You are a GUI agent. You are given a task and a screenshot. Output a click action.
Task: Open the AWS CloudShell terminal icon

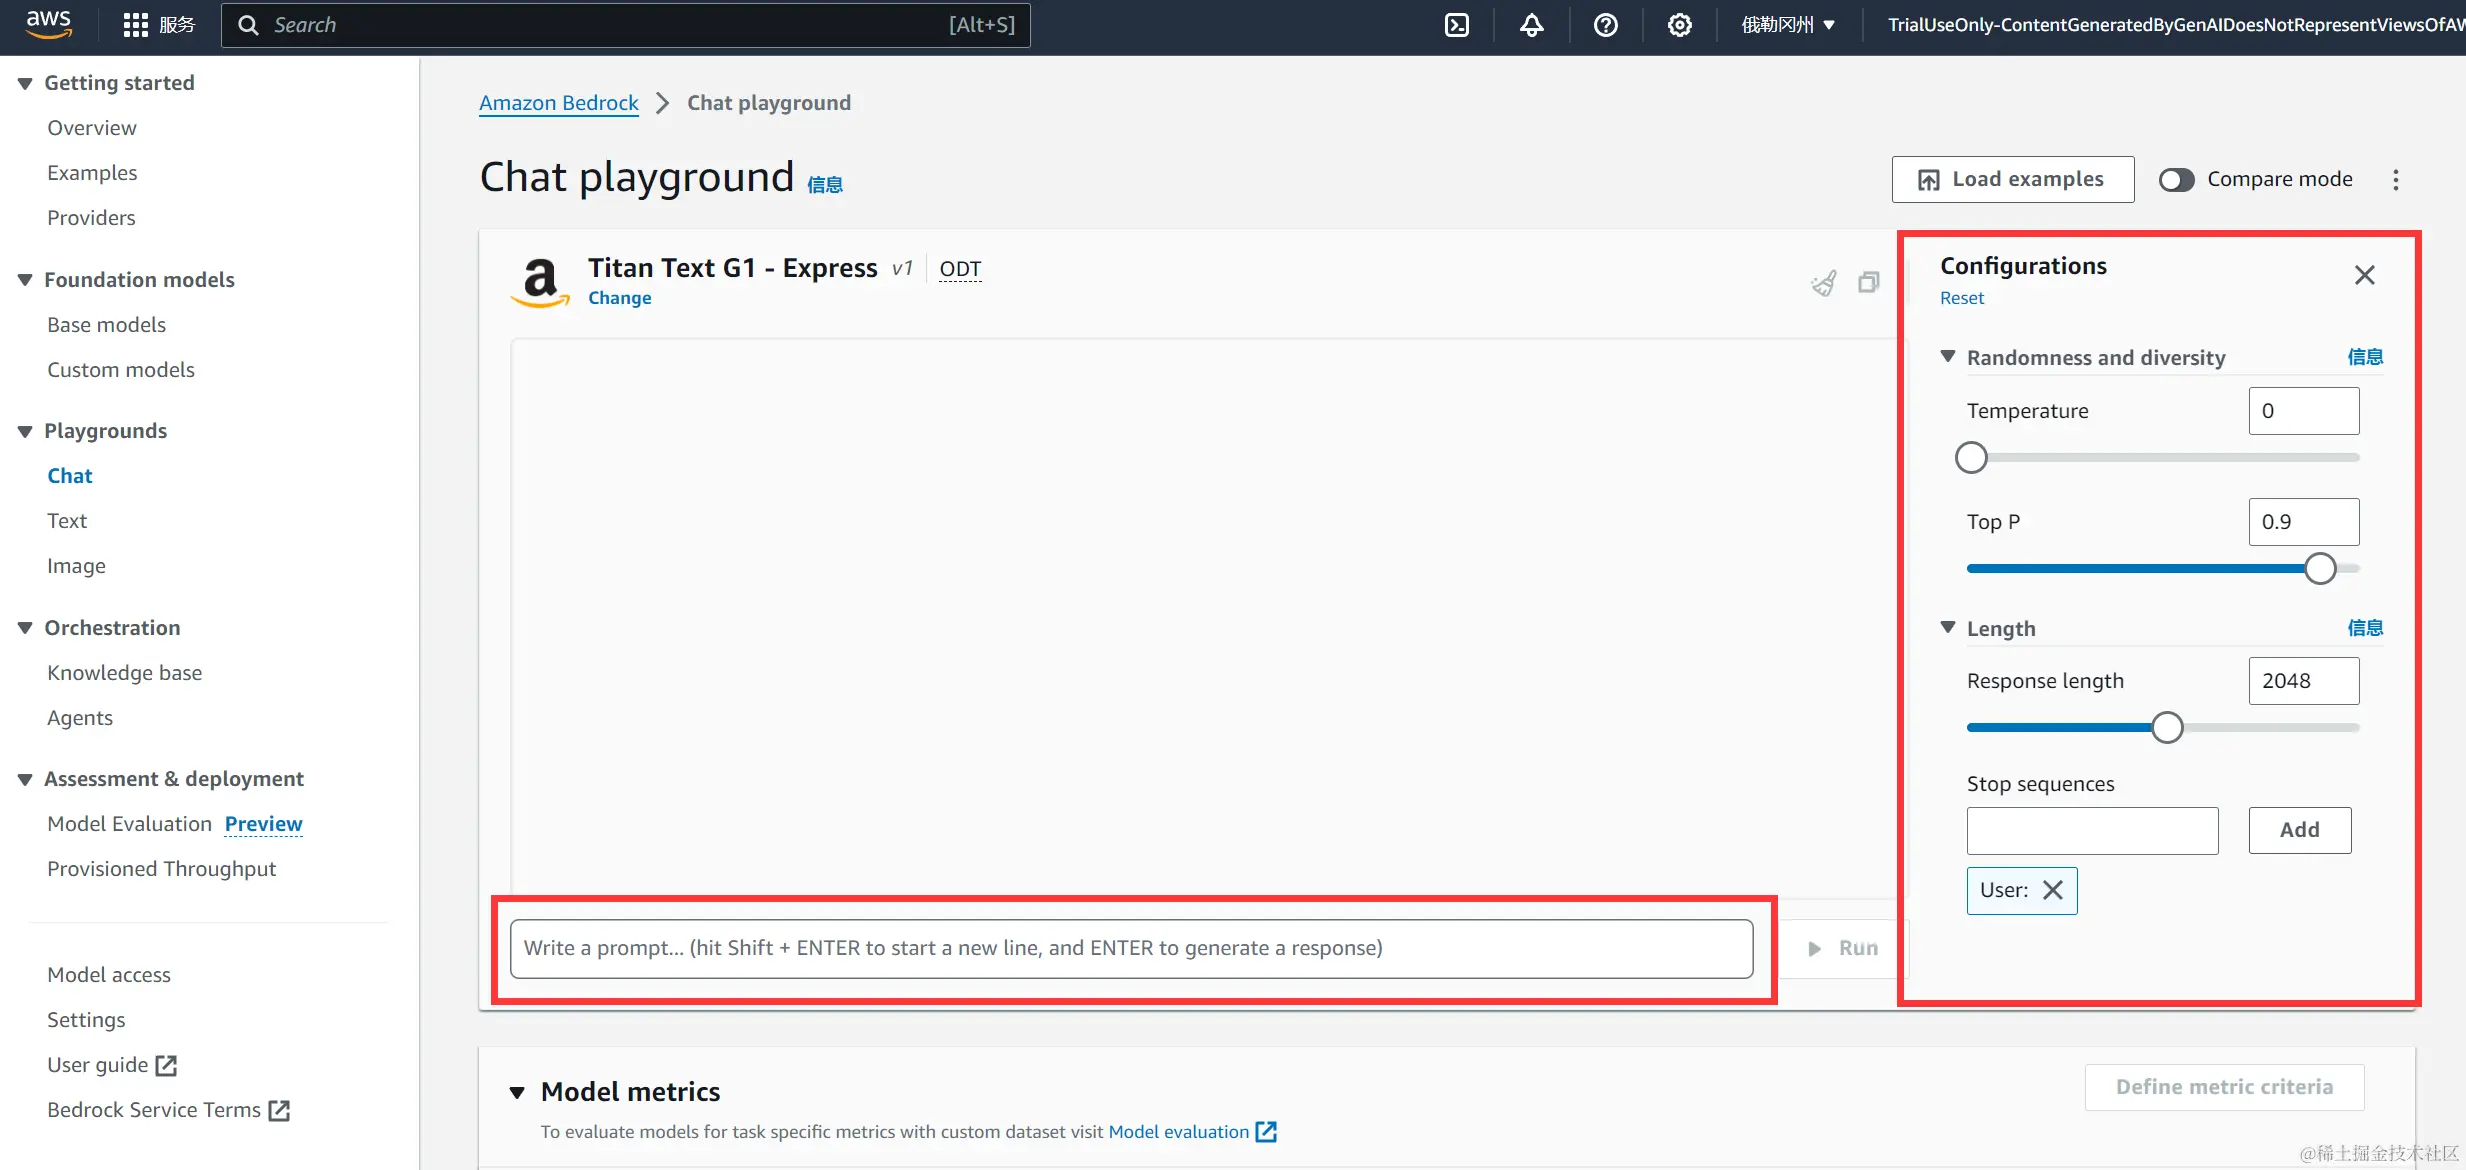(1457, 25)
